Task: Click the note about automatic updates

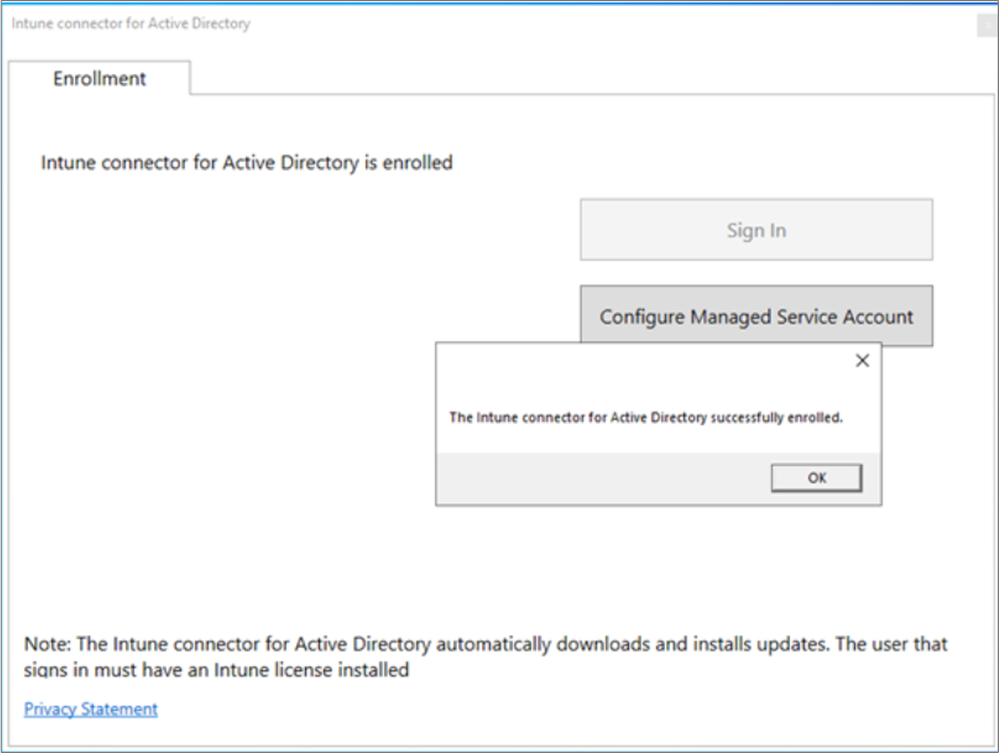Action: coord(485,644)
